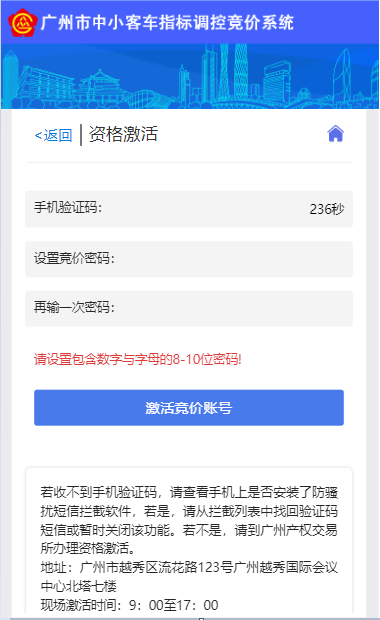Focus the 手机验证码 input field
This screenshot has width=380, height=620.
189,209
